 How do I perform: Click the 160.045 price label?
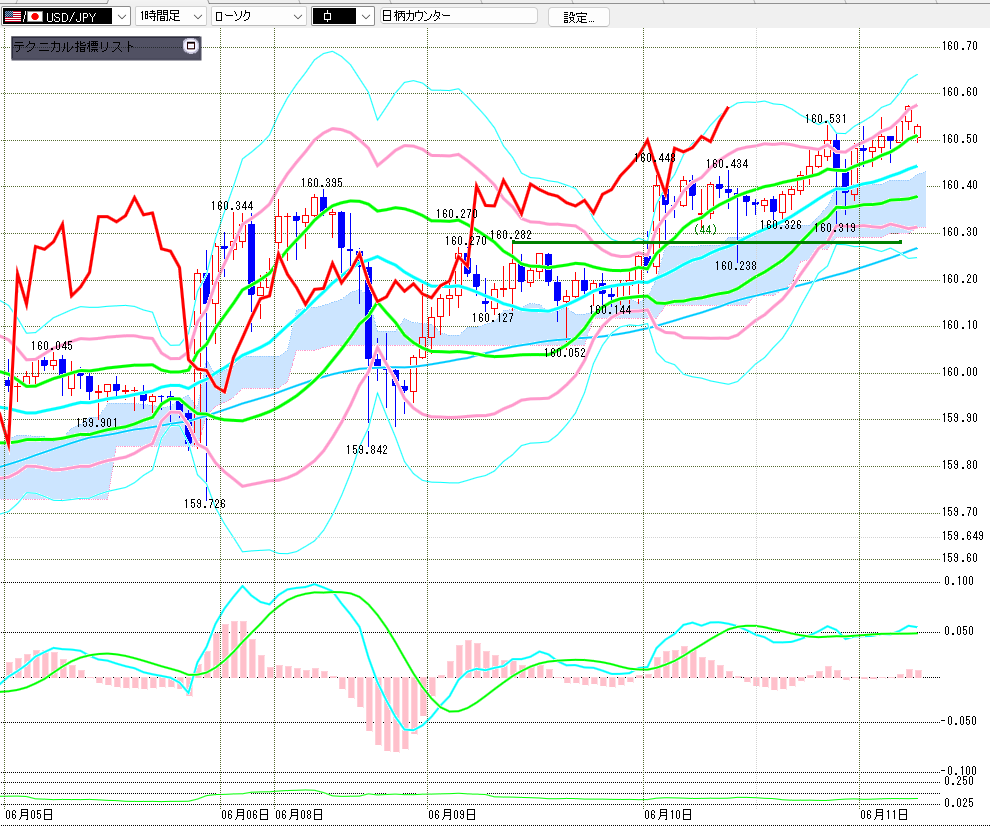click(52, 346)
